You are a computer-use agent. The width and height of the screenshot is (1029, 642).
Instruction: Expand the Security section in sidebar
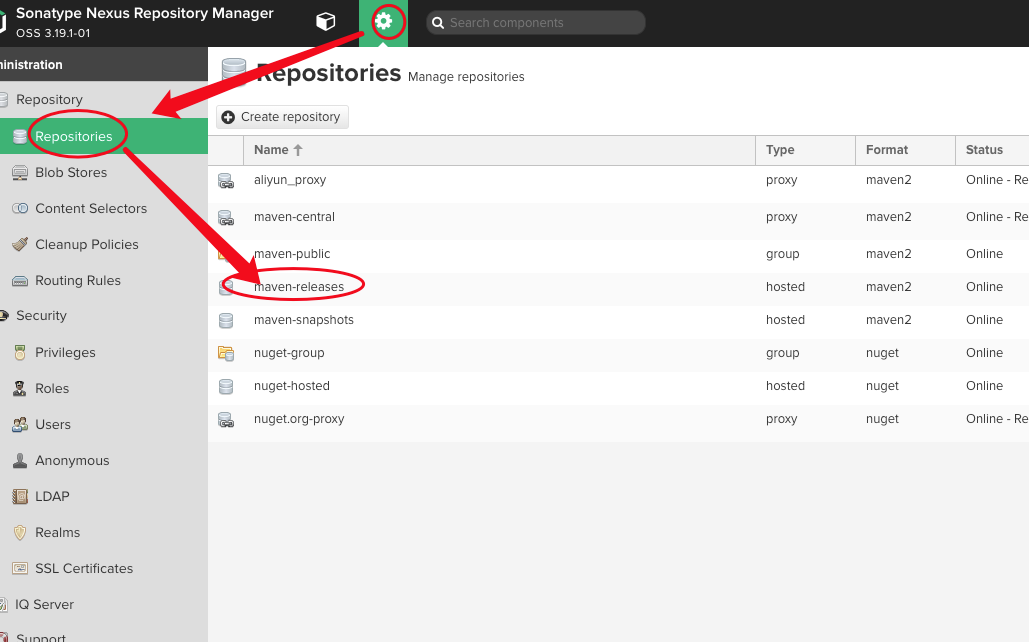(x=104, y=316)
